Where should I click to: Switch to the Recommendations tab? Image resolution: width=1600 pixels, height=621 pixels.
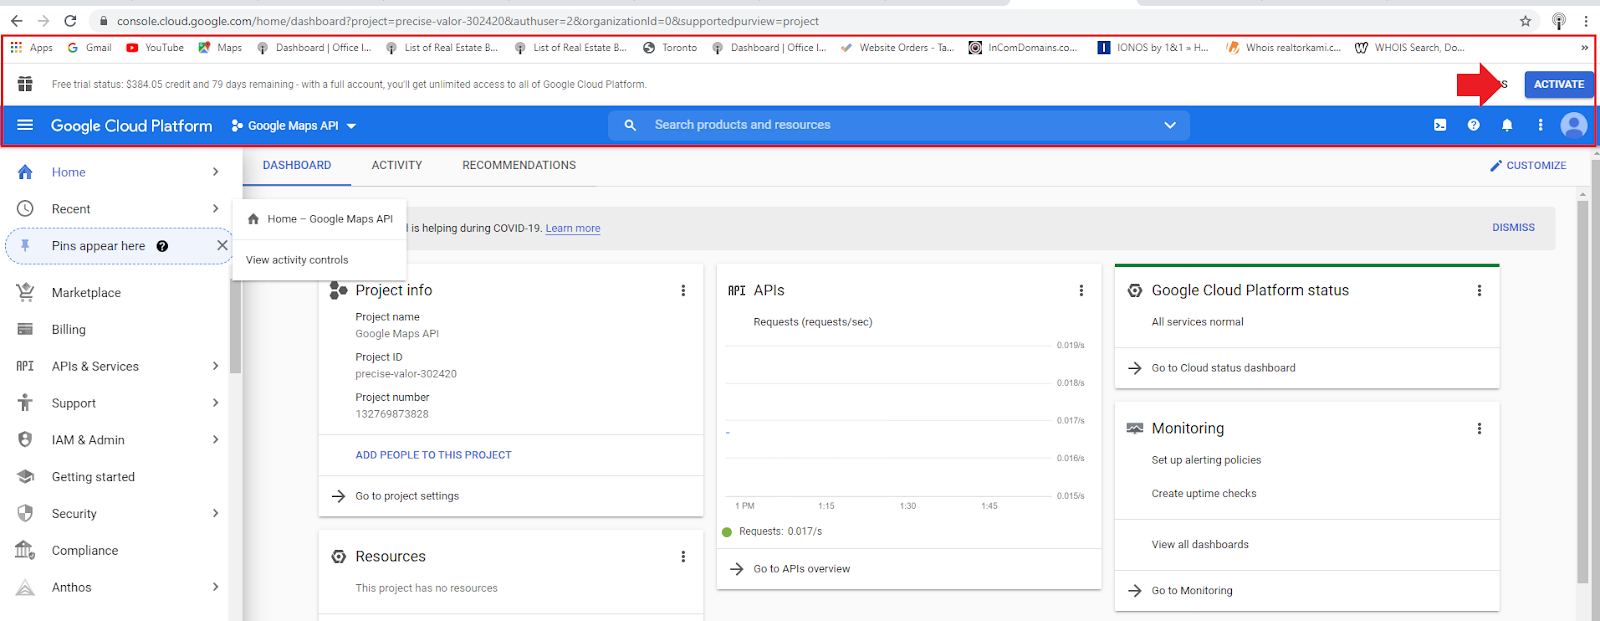[x=518, y=165]
